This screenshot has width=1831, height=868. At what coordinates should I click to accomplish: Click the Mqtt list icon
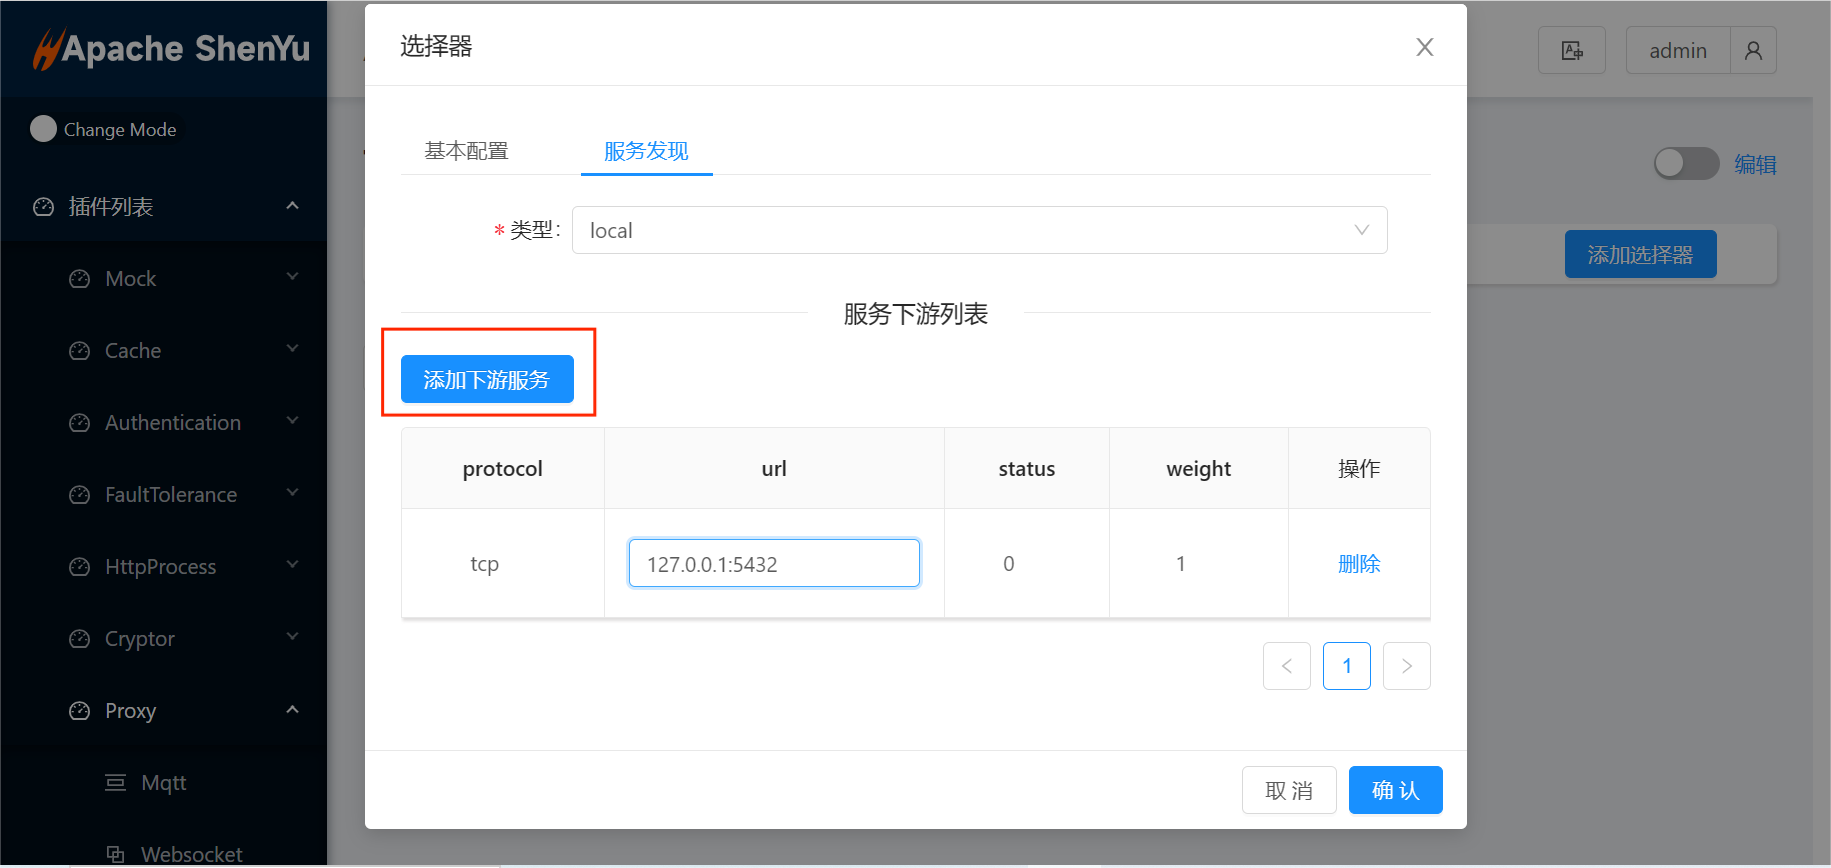click(116, 783)
